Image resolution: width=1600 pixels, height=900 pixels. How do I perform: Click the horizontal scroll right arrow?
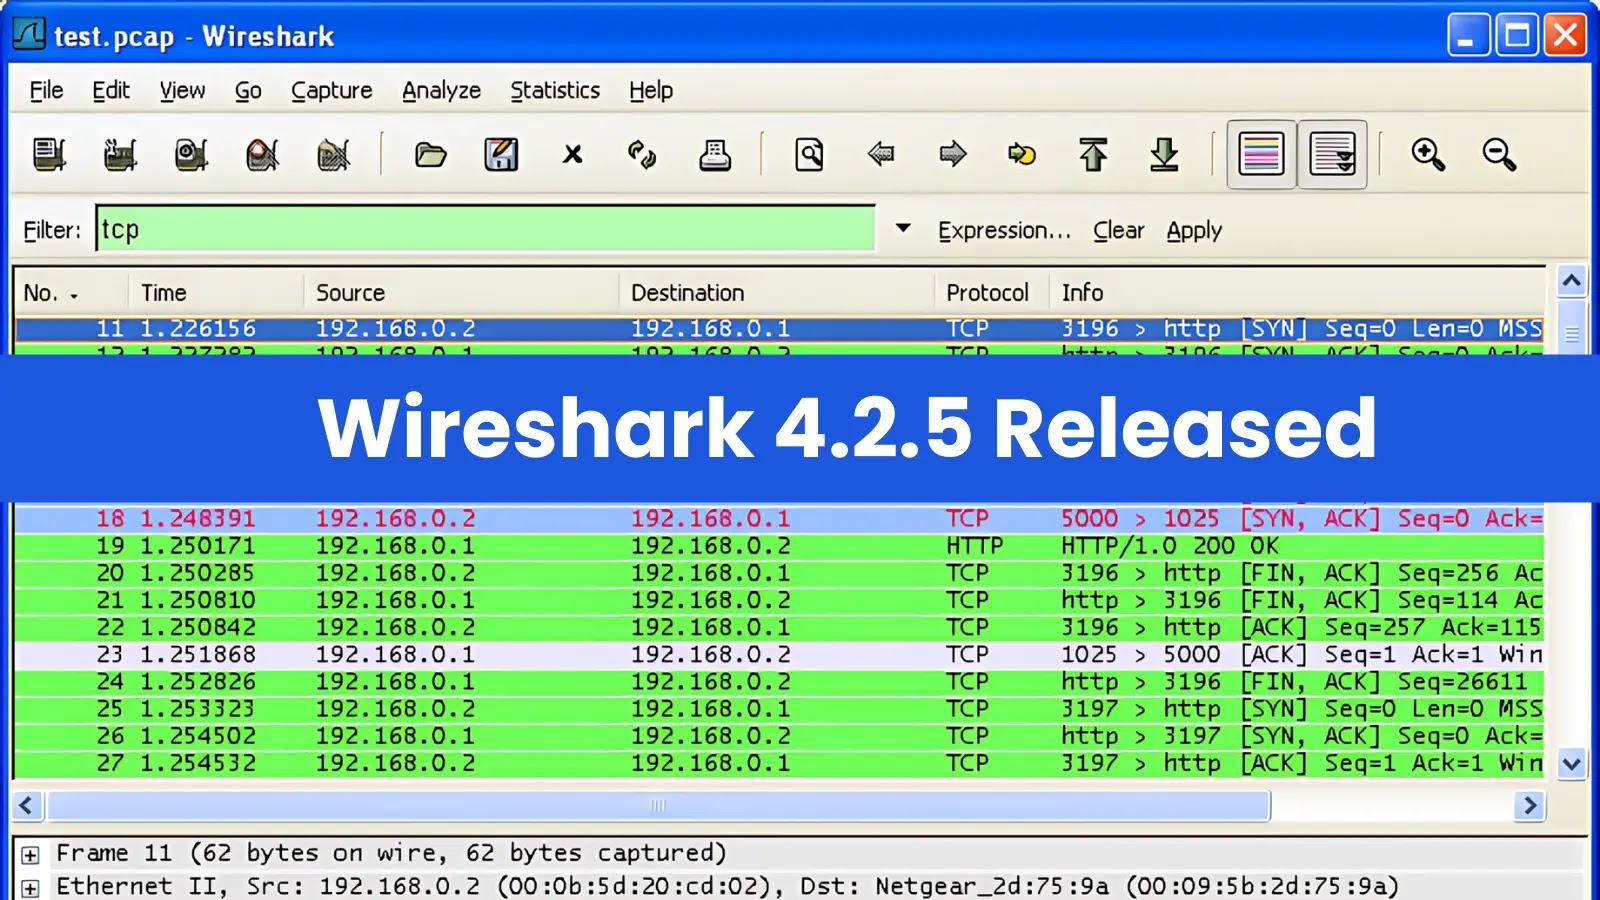coord(1529,805)
